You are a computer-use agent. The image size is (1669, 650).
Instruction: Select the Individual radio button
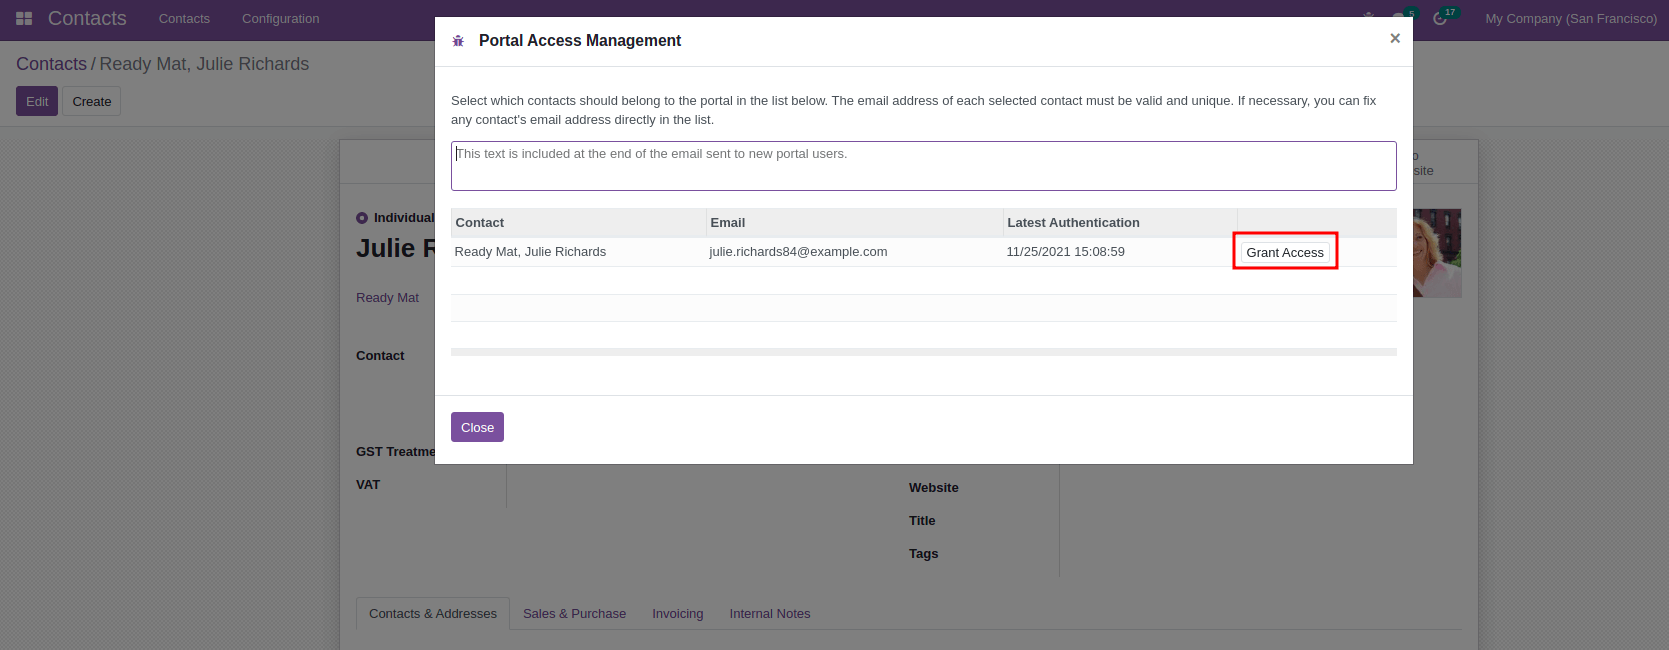[362, 218]
